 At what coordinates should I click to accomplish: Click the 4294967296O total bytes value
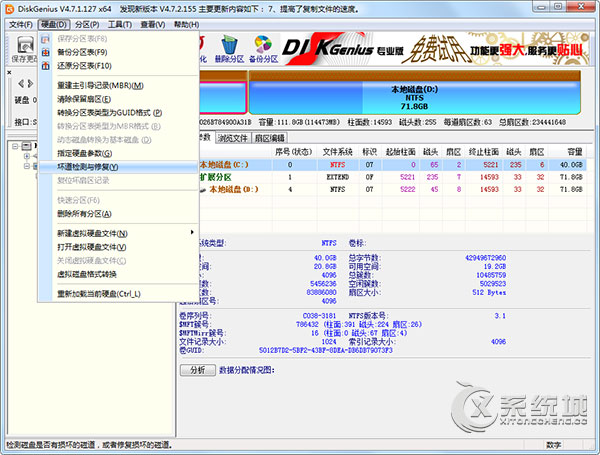click(x=486, y=258)
